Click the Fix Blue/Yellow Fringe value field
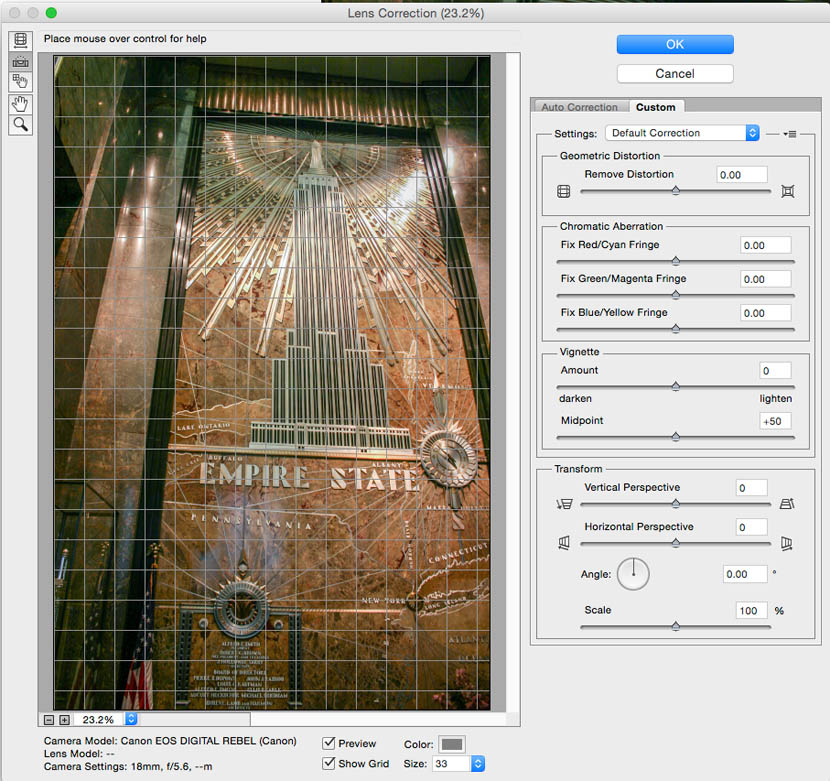The height and width of the screenshot is (781, 830). pyautogui.click(x=765, y=313)
